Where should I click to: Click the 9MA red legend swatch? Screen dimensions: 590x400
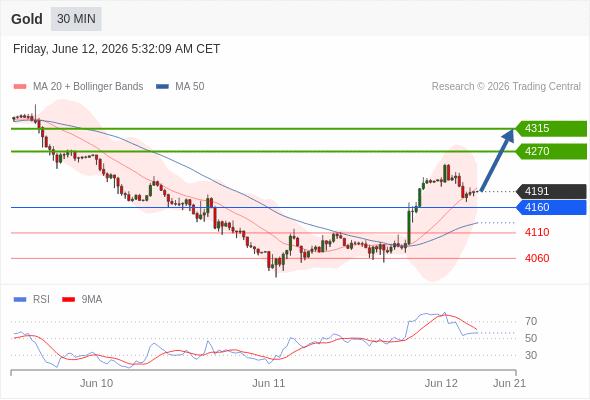click(x=68, y=300)
